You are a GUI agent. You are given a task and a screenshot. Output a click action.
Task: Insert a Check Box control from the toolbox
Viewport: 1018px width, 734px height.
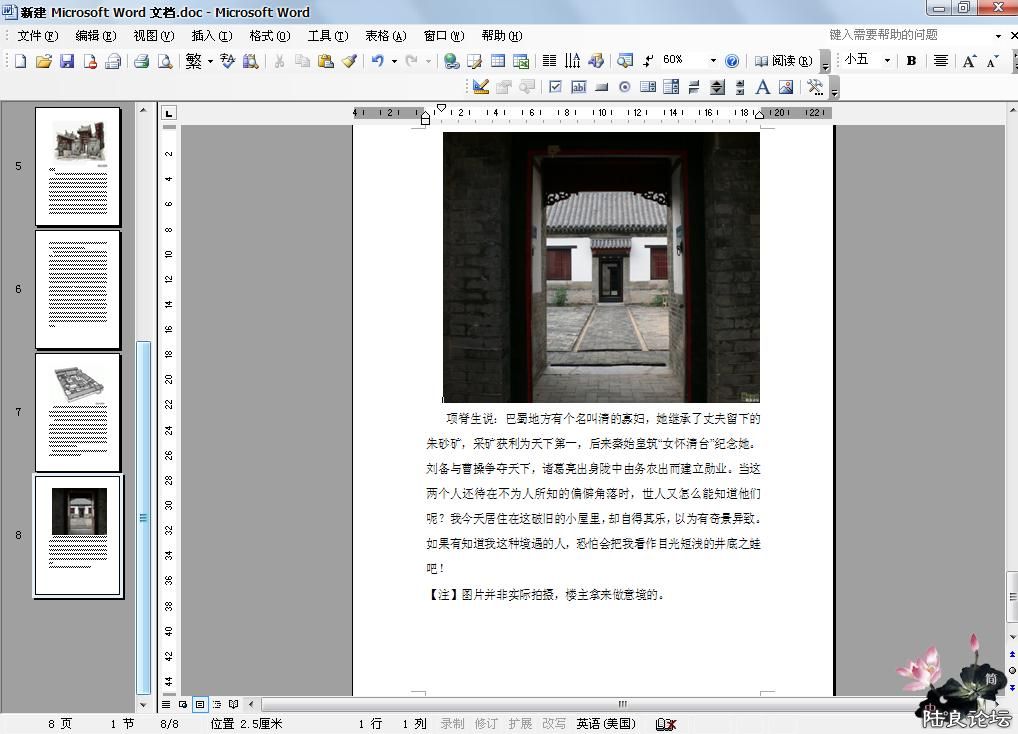click(x=555, y=87)
